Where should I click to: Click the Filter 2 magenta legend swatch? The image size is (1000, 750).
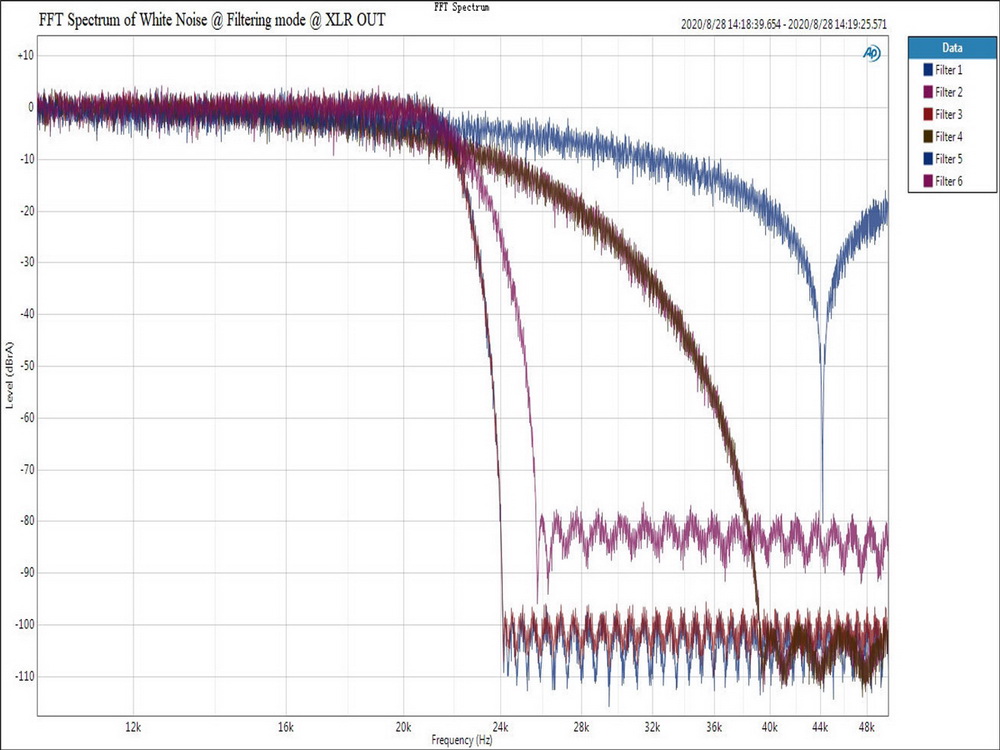pyautogui.click(x=927, y=92)
